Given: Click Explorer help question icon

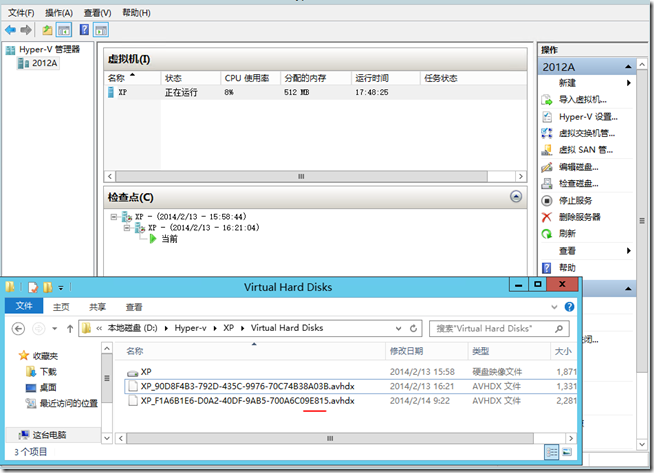Looking at the screenshot, I should tap(569, 307).
